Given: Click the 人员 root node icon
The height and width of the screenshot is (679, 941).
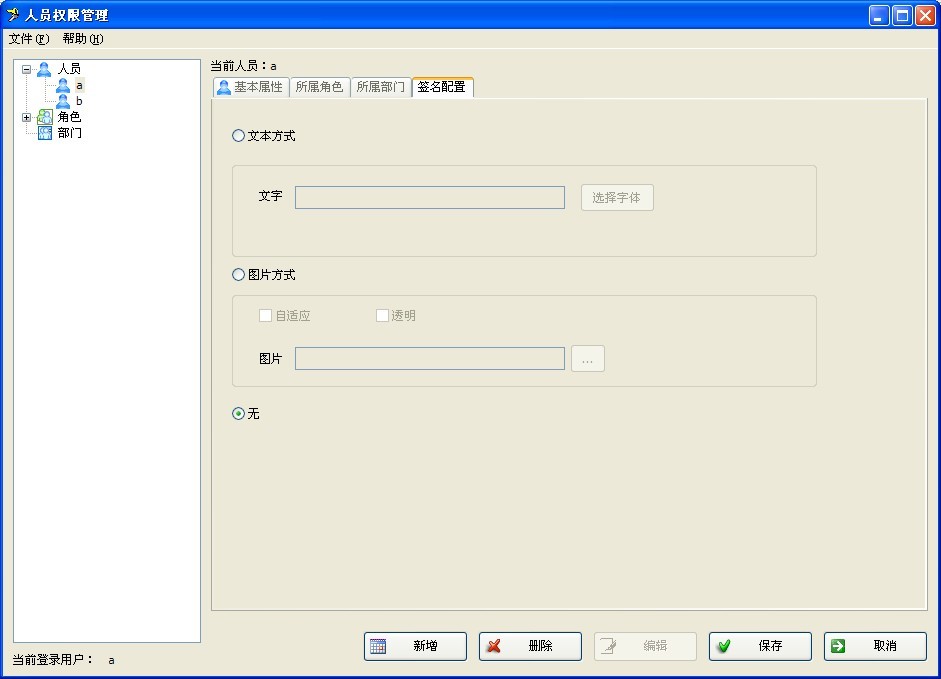Looking at the screenshot, I should 44,69.
